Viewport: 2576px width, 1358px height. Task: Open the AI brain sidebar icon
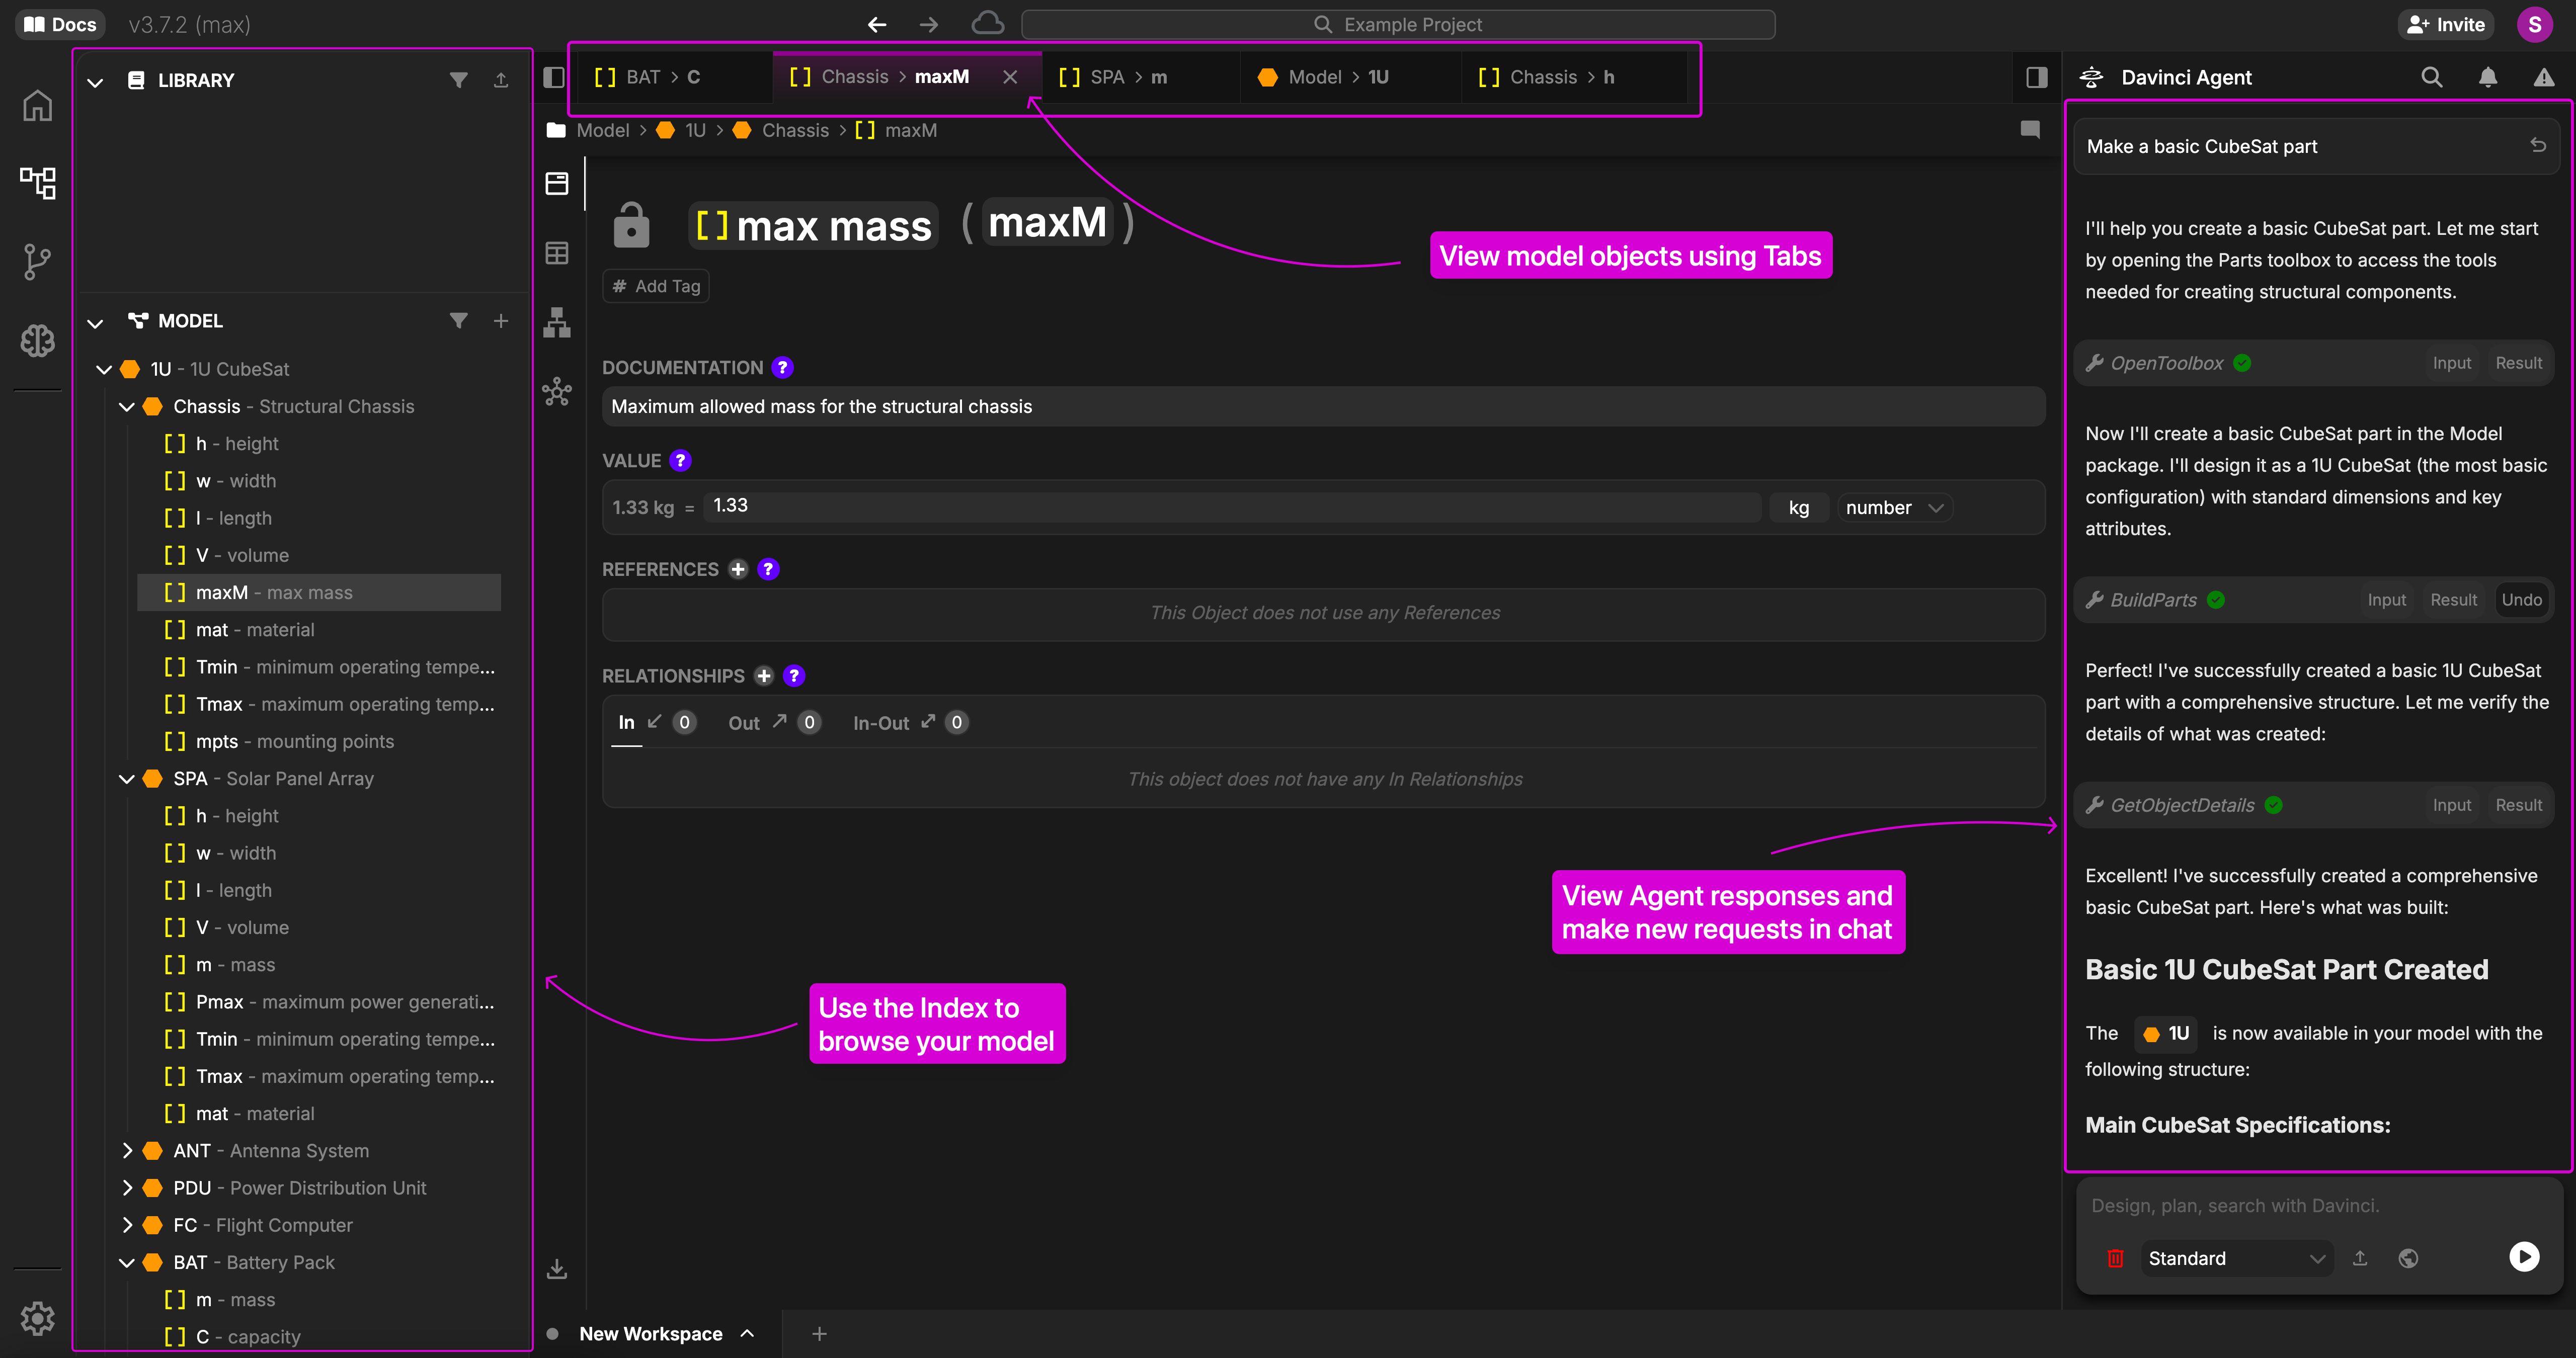(x=37, y=340)
